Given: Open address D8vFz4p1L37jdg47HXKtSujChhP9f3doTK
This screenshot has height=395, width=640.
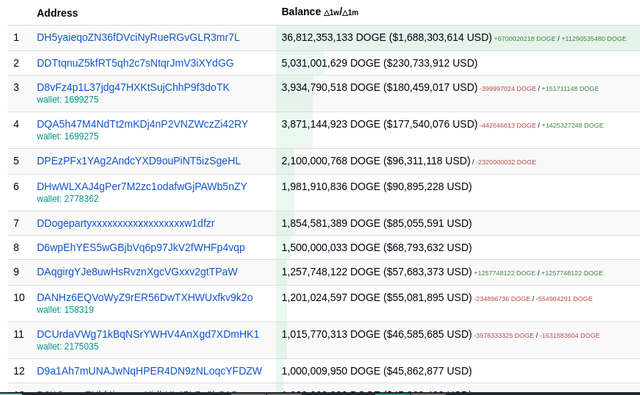Looking at the screenshot, I should pyautogui.click(x=133, y=87).
